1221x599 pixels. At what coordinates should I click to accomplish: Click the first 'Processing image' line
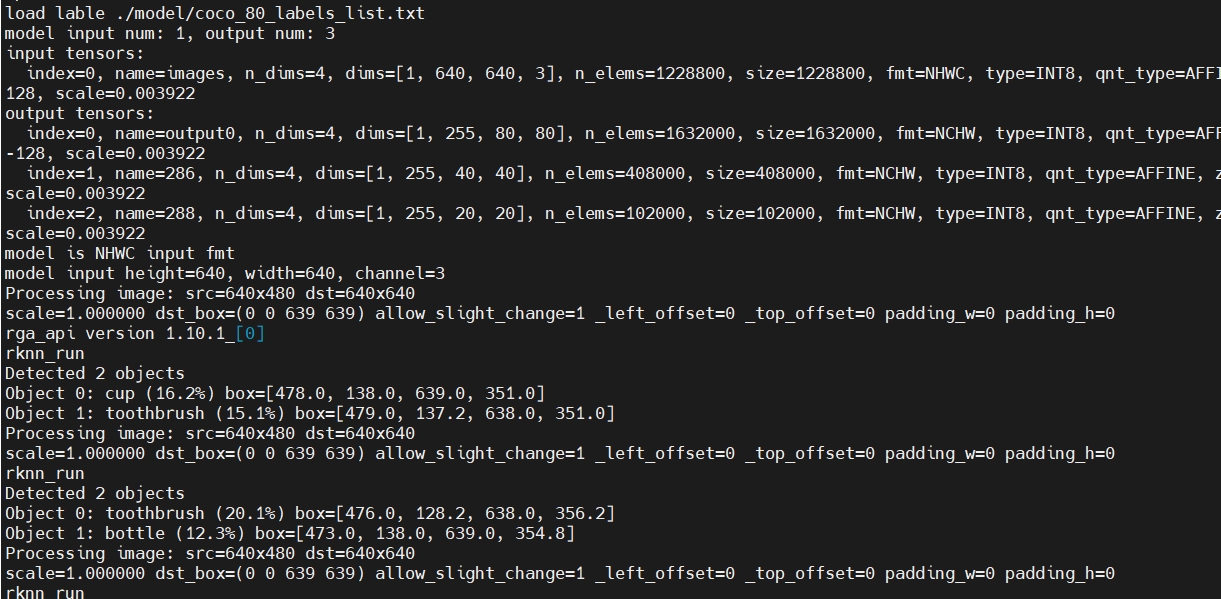pyautogui.click(x=210, y=293)
